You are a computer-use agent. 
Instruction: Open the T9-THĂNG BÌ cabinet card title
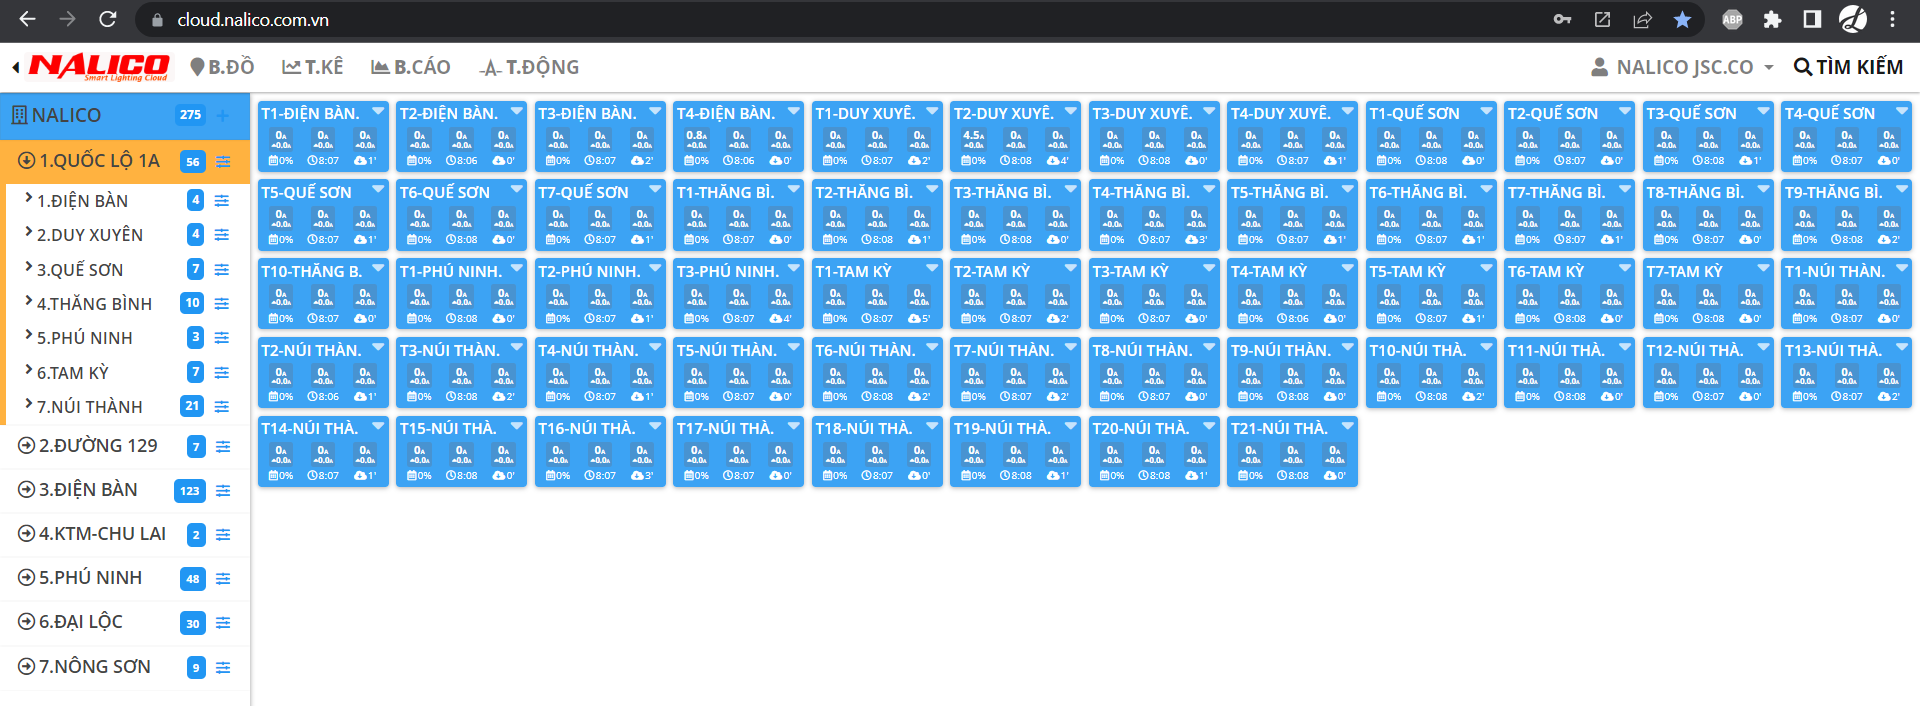pyautogui.click(x=1833, y=192)
